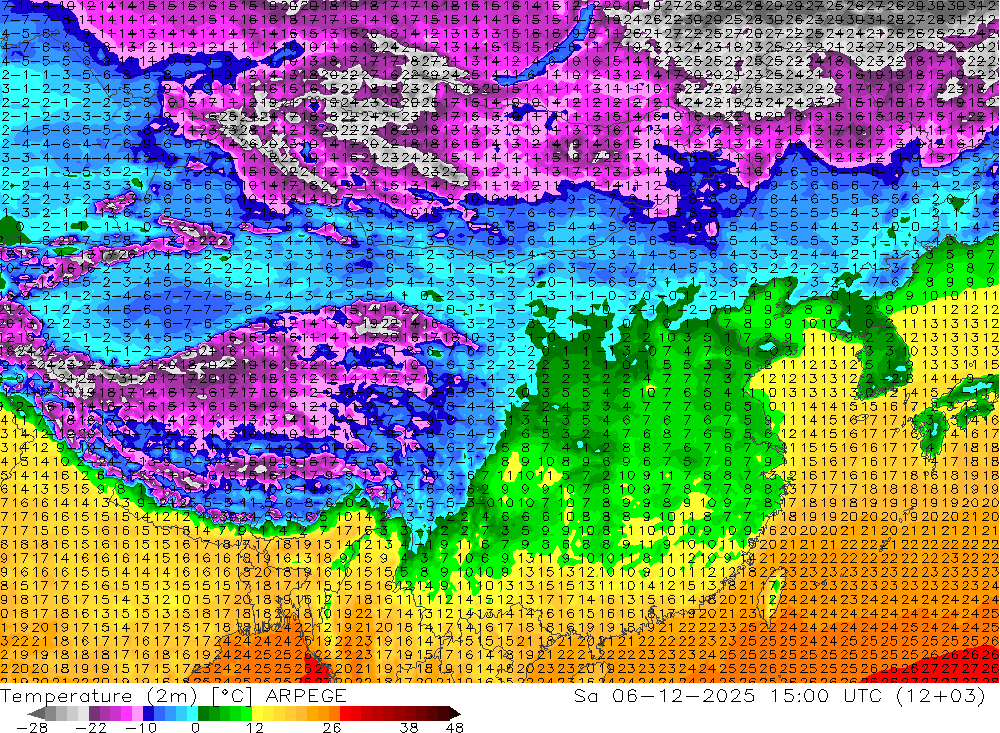Click the '-22' legend value
Image resolution: width=1000 pixels, height=733 pixels.
click(89, 727)
